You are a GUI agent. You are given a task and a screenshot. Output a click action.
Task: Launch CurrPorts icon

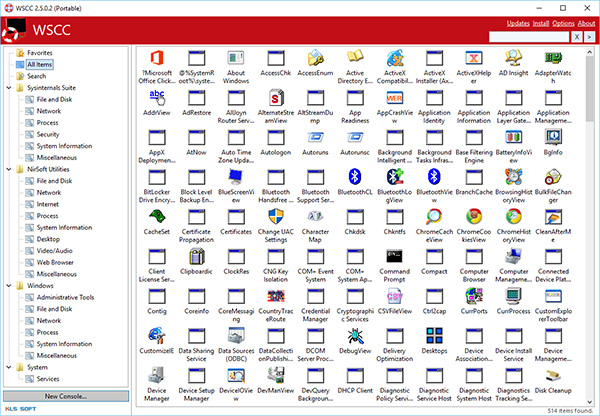click(474, 296)
